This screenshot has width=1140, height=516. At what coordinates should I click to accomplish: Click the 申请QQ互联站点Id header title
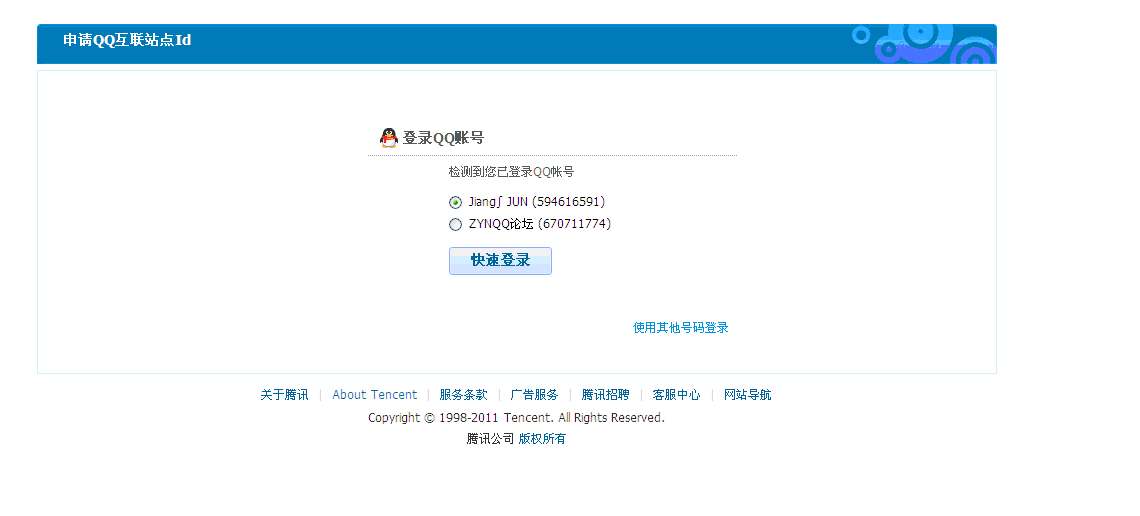(127, 40)
